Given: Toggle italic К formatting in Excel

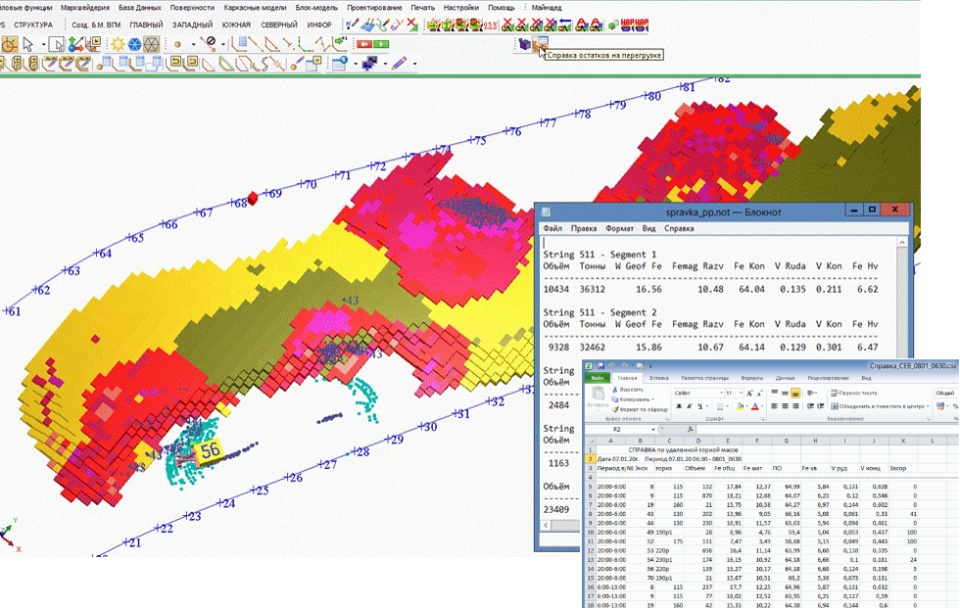Looking at the screenshot, I should (689, 407).
